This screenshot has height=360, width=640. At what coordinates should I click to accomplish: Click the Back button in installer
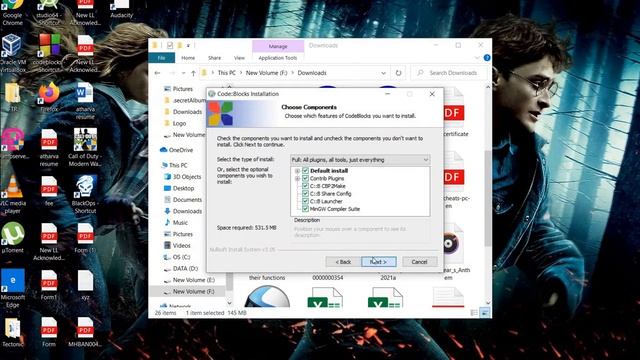[343, 262]
